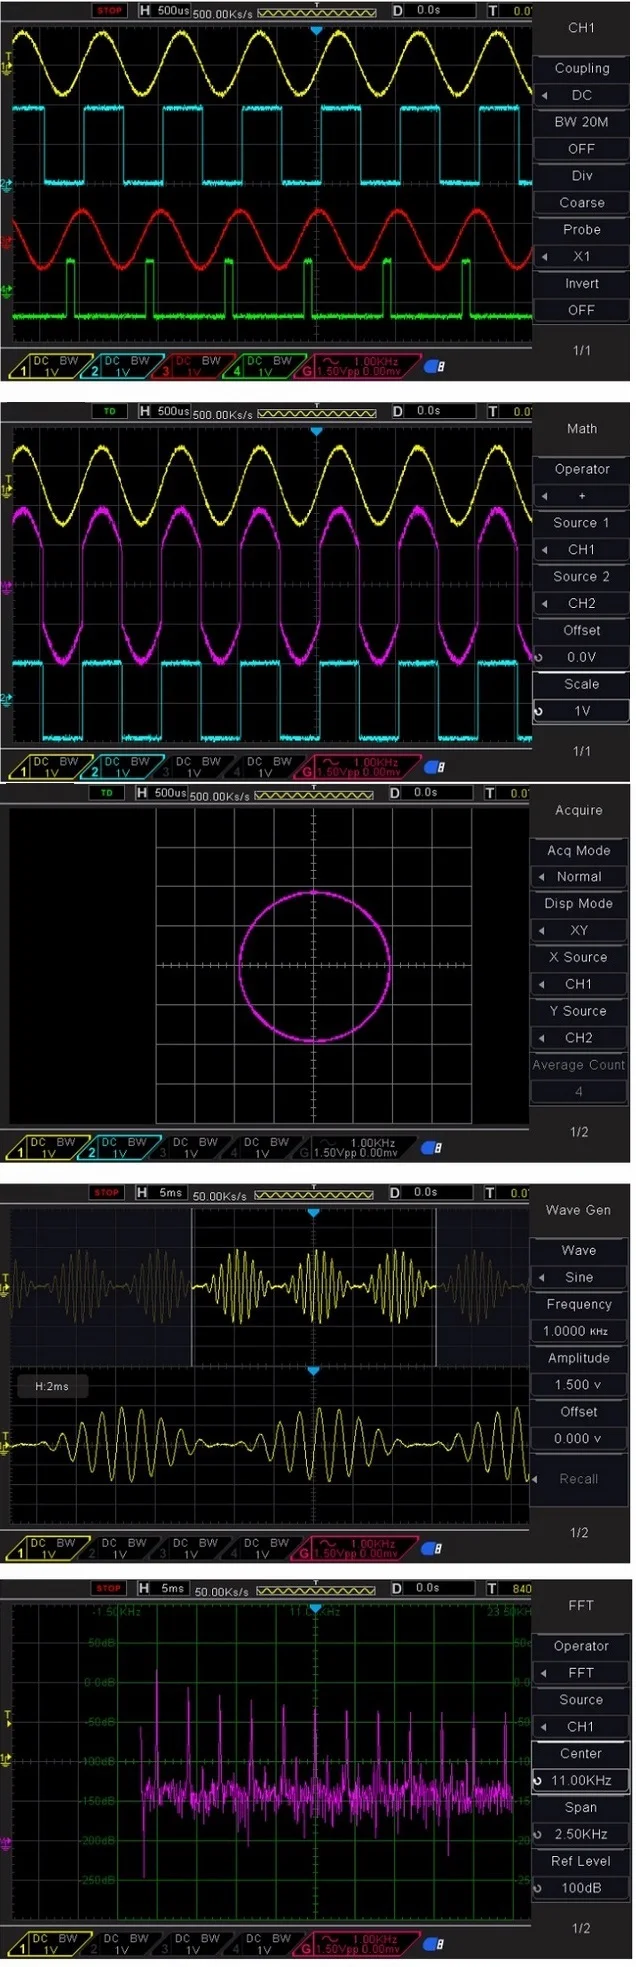Click the knob icon beside Center 11.00KHz

538,1781
